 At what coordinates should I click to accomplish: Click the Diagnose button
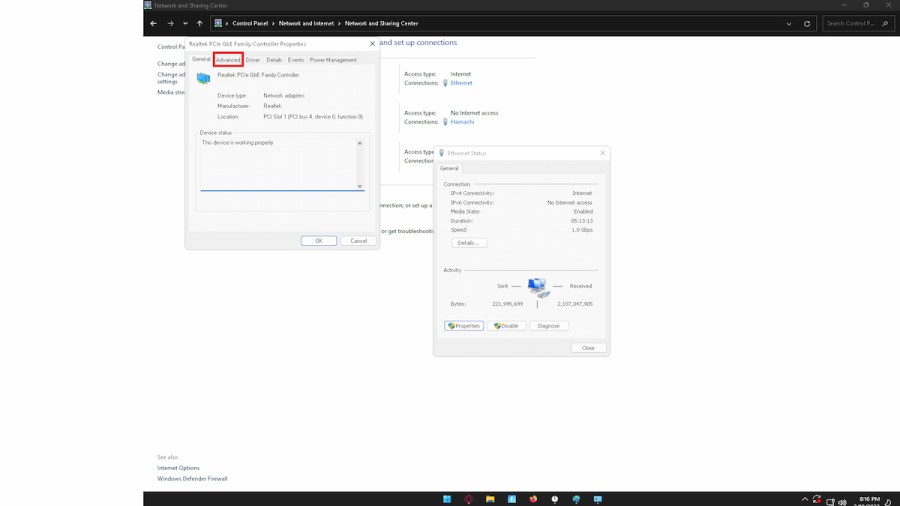coord(548,326)
